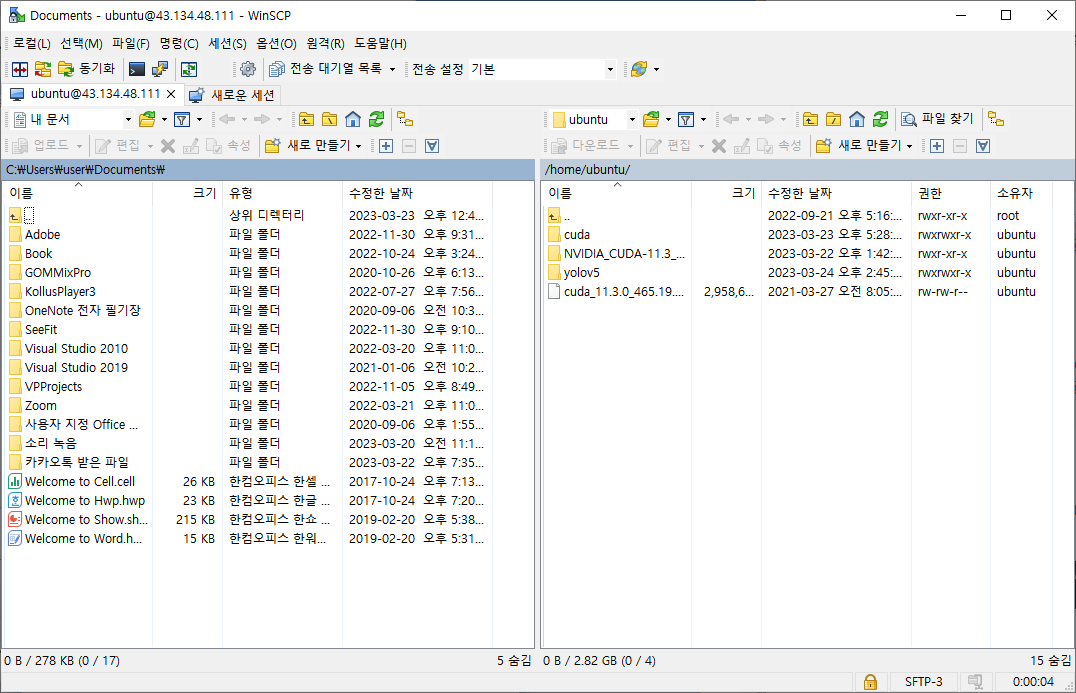The image size is (1076, 693).
Task: Click local select-all filter icon
Action: click(x=432, y=145)
